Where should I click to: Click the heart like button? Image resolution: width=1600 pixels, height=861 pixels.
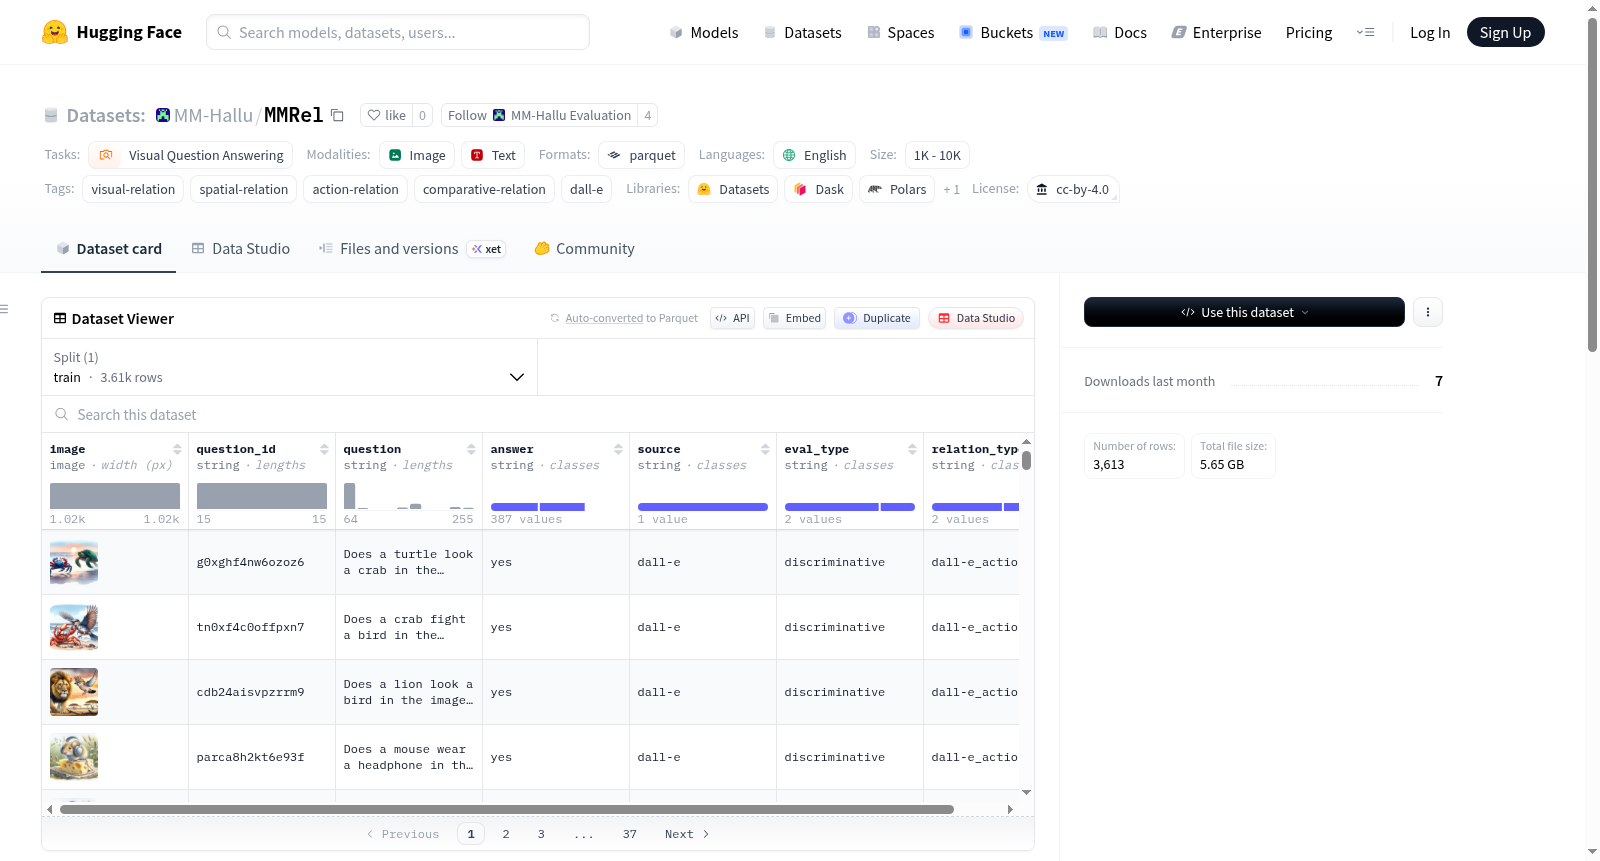pyautogui.click(x=386, y=116)
